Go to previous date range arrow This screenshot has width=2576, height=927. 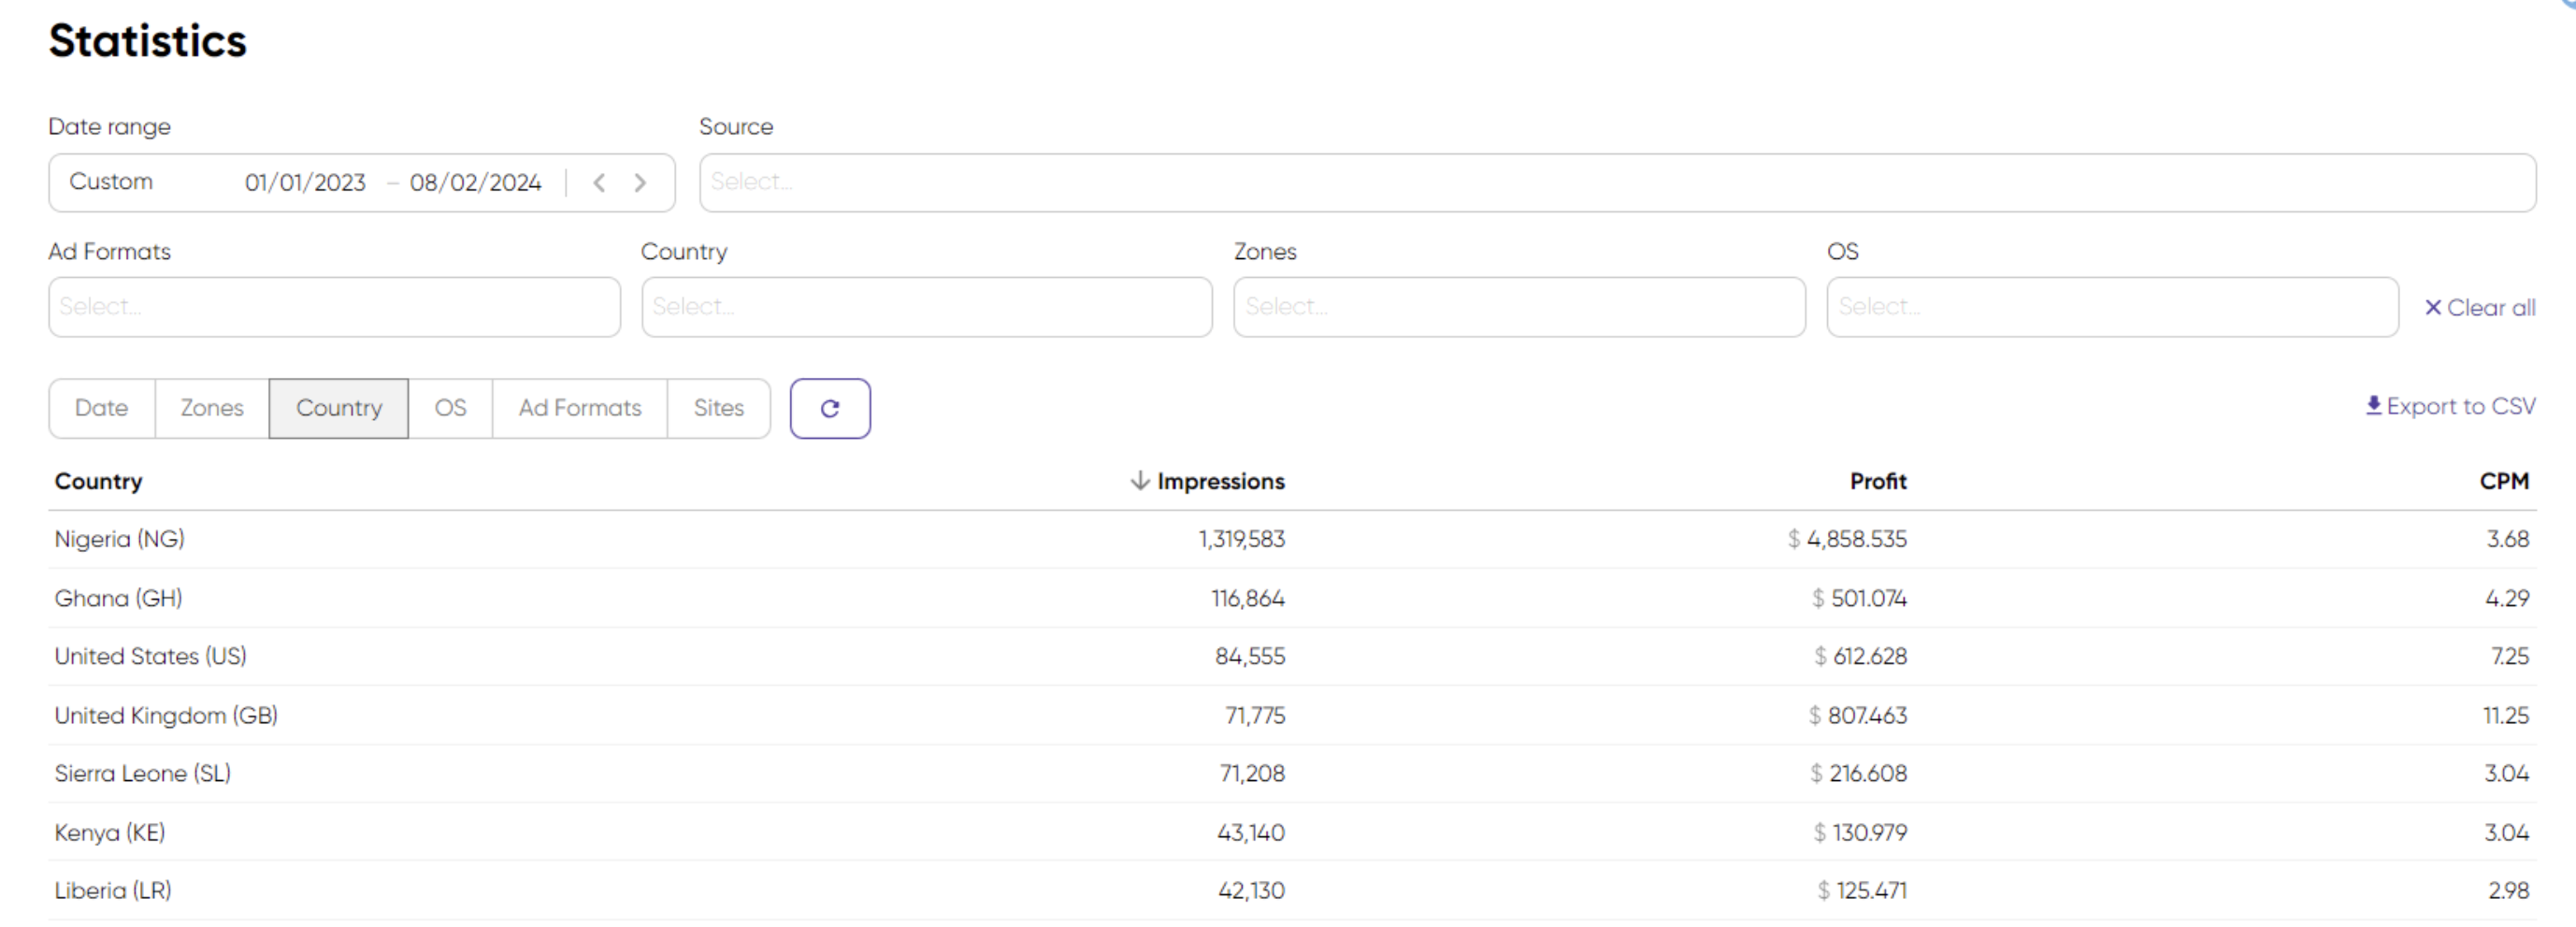[599, 183]
